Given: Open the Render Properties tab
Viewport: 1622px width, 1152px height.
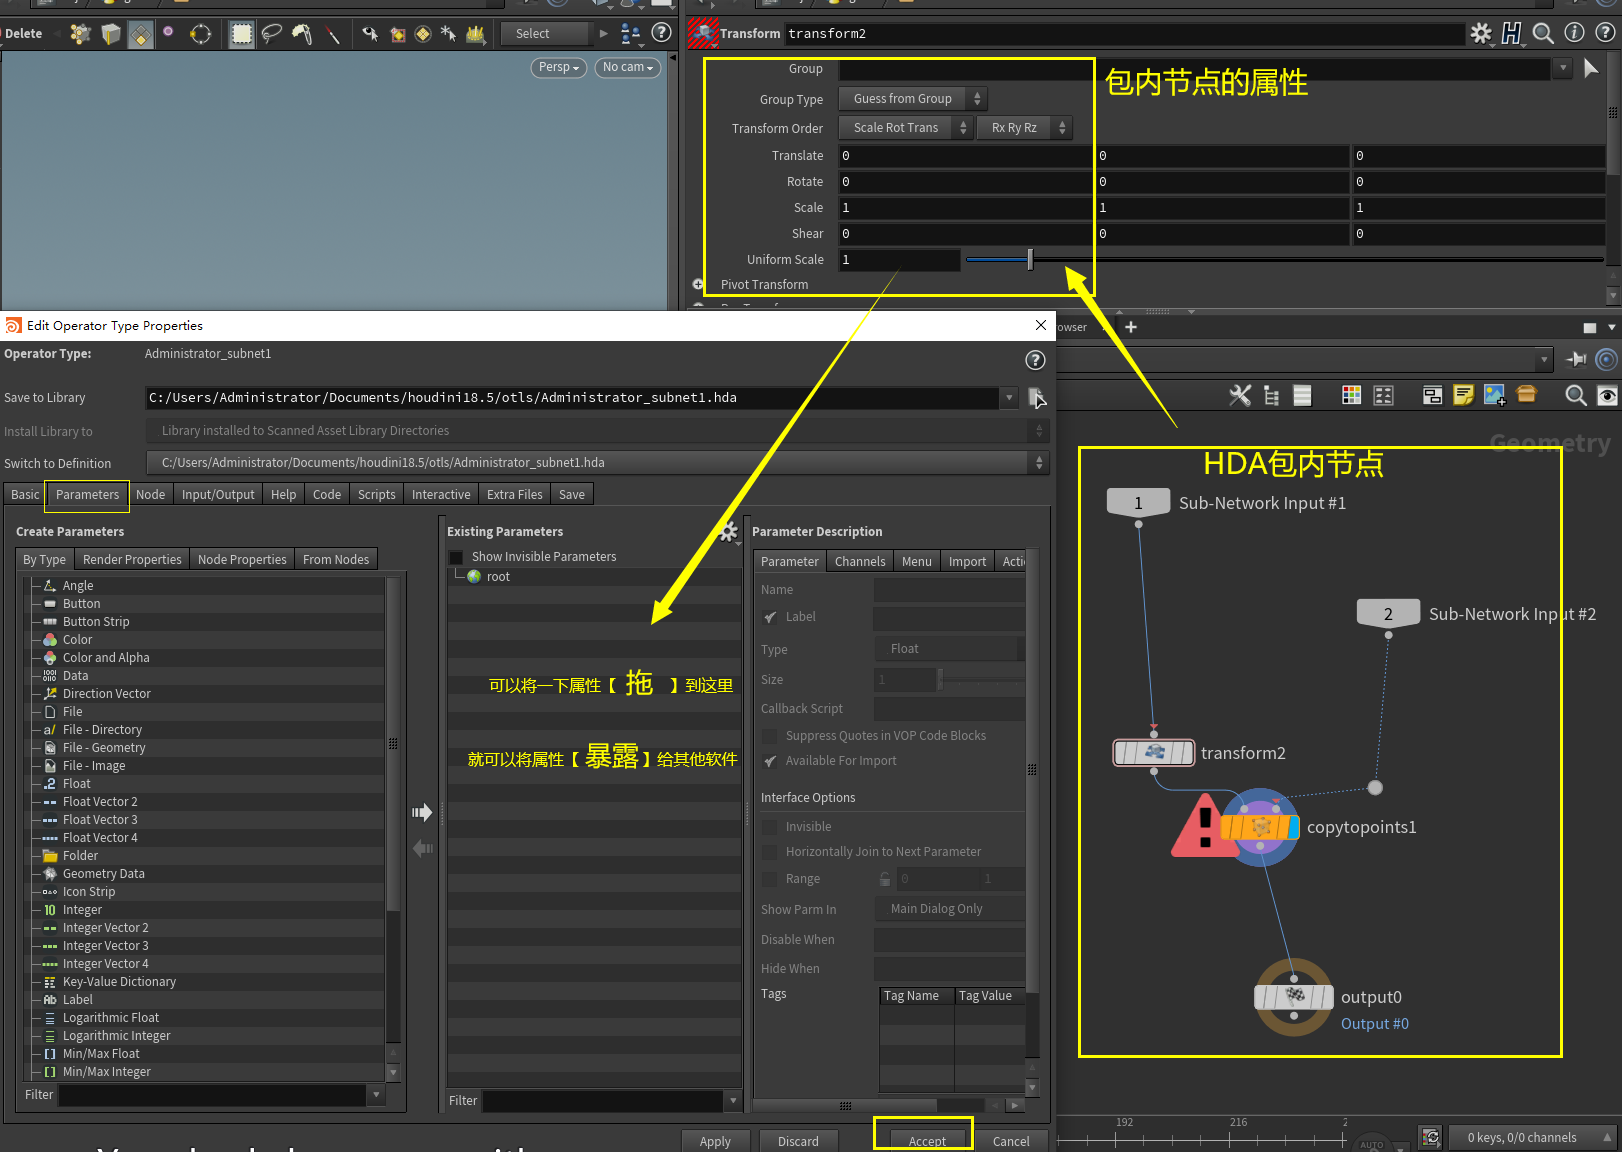Looking at the screenshot, I should (132, 559).
